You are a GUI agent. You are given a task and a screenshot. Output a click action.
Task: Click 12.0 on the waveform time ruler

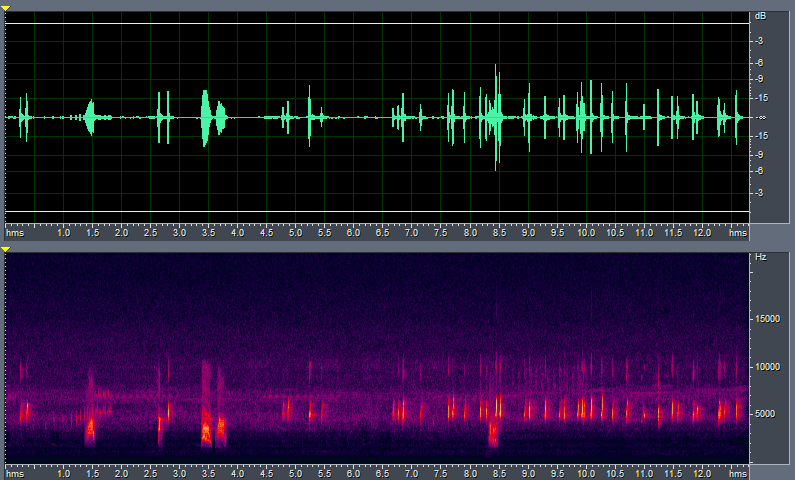[702, 233]
